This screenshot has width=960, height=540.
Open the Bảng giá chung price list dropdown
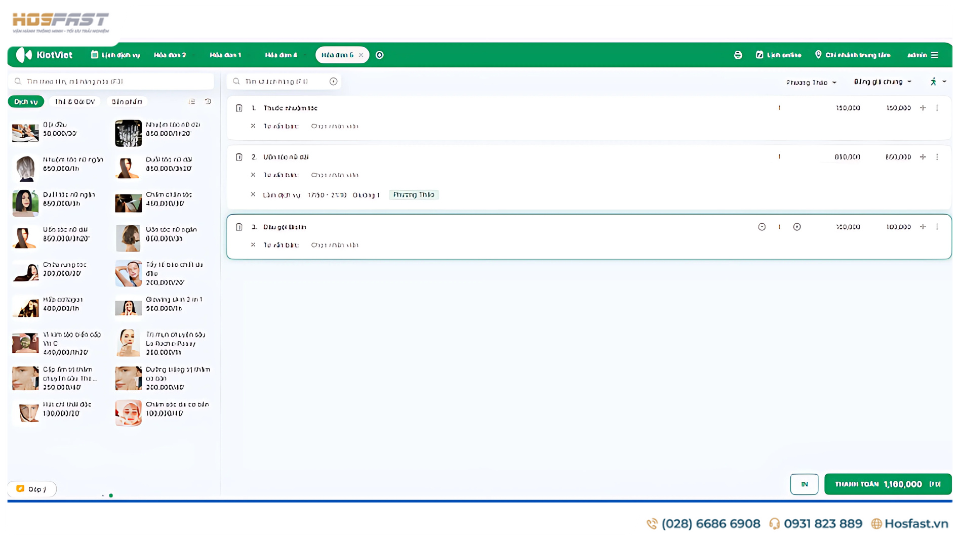tap(884, 82)
